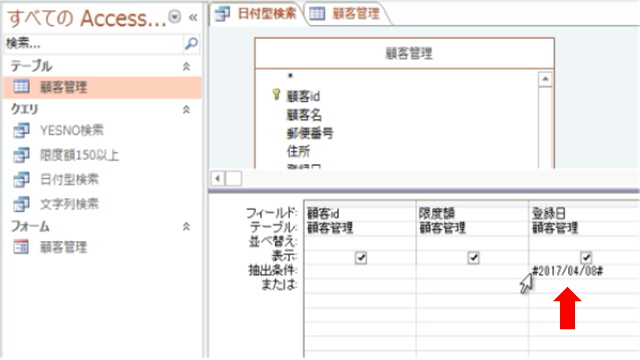Open the 限度額150以上 query entry

(x=79, y=155)
